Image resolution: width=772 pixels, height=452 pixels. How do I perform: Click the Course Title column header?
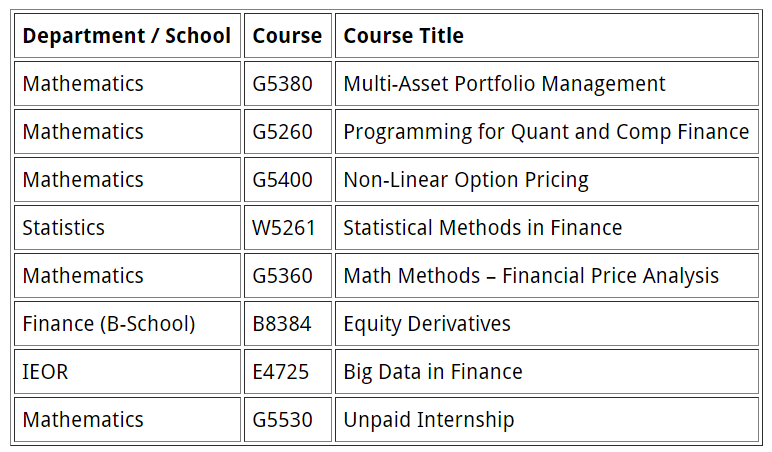coord(404,36)
